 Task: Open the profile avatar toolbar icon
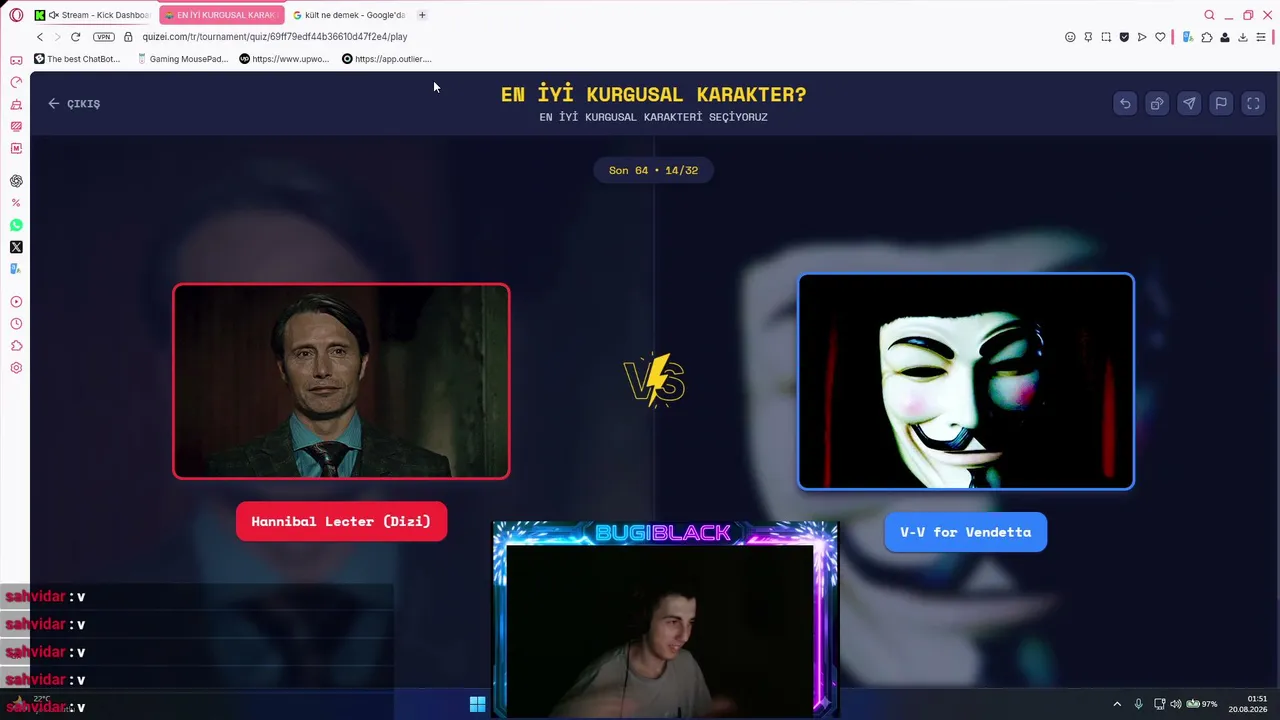1225,37
